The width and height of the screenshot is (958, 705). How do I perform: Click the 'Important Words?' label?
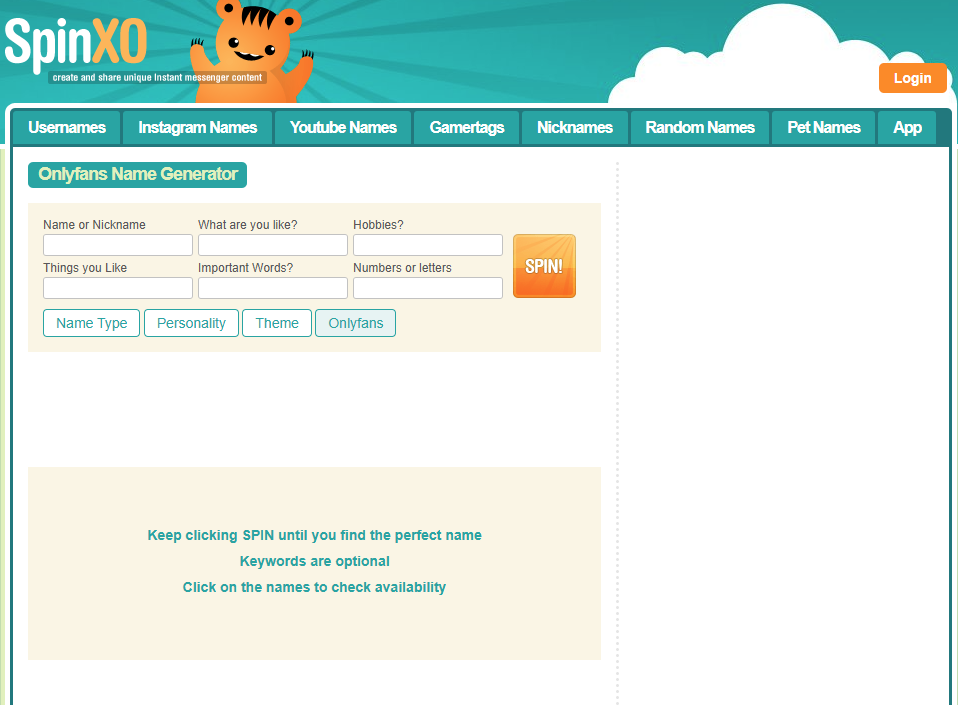pos(246,268)
